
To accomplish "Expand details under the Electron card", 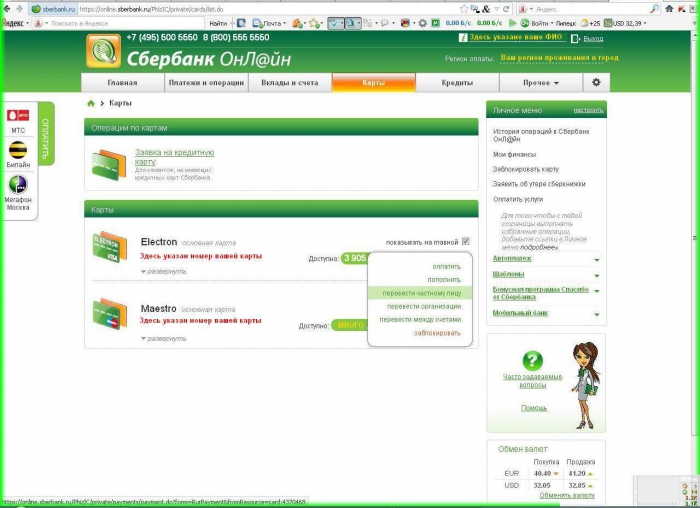I will click(164, 271).
